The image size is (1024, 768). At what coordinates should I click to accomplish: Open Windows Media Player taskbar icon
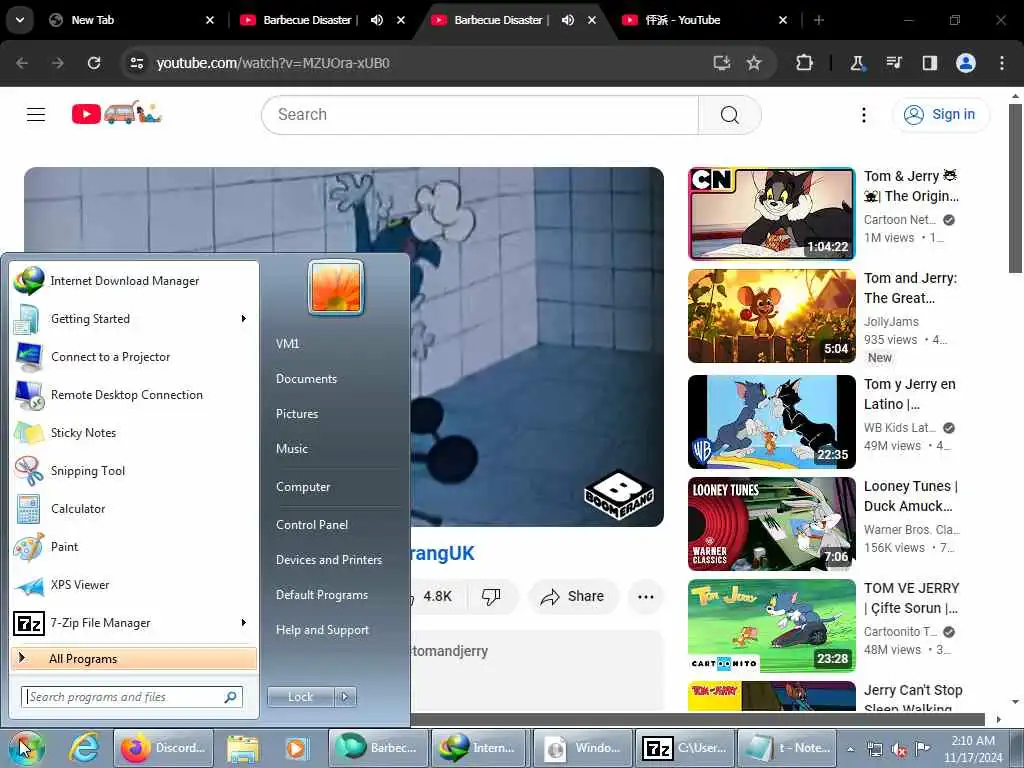[296, 748]
